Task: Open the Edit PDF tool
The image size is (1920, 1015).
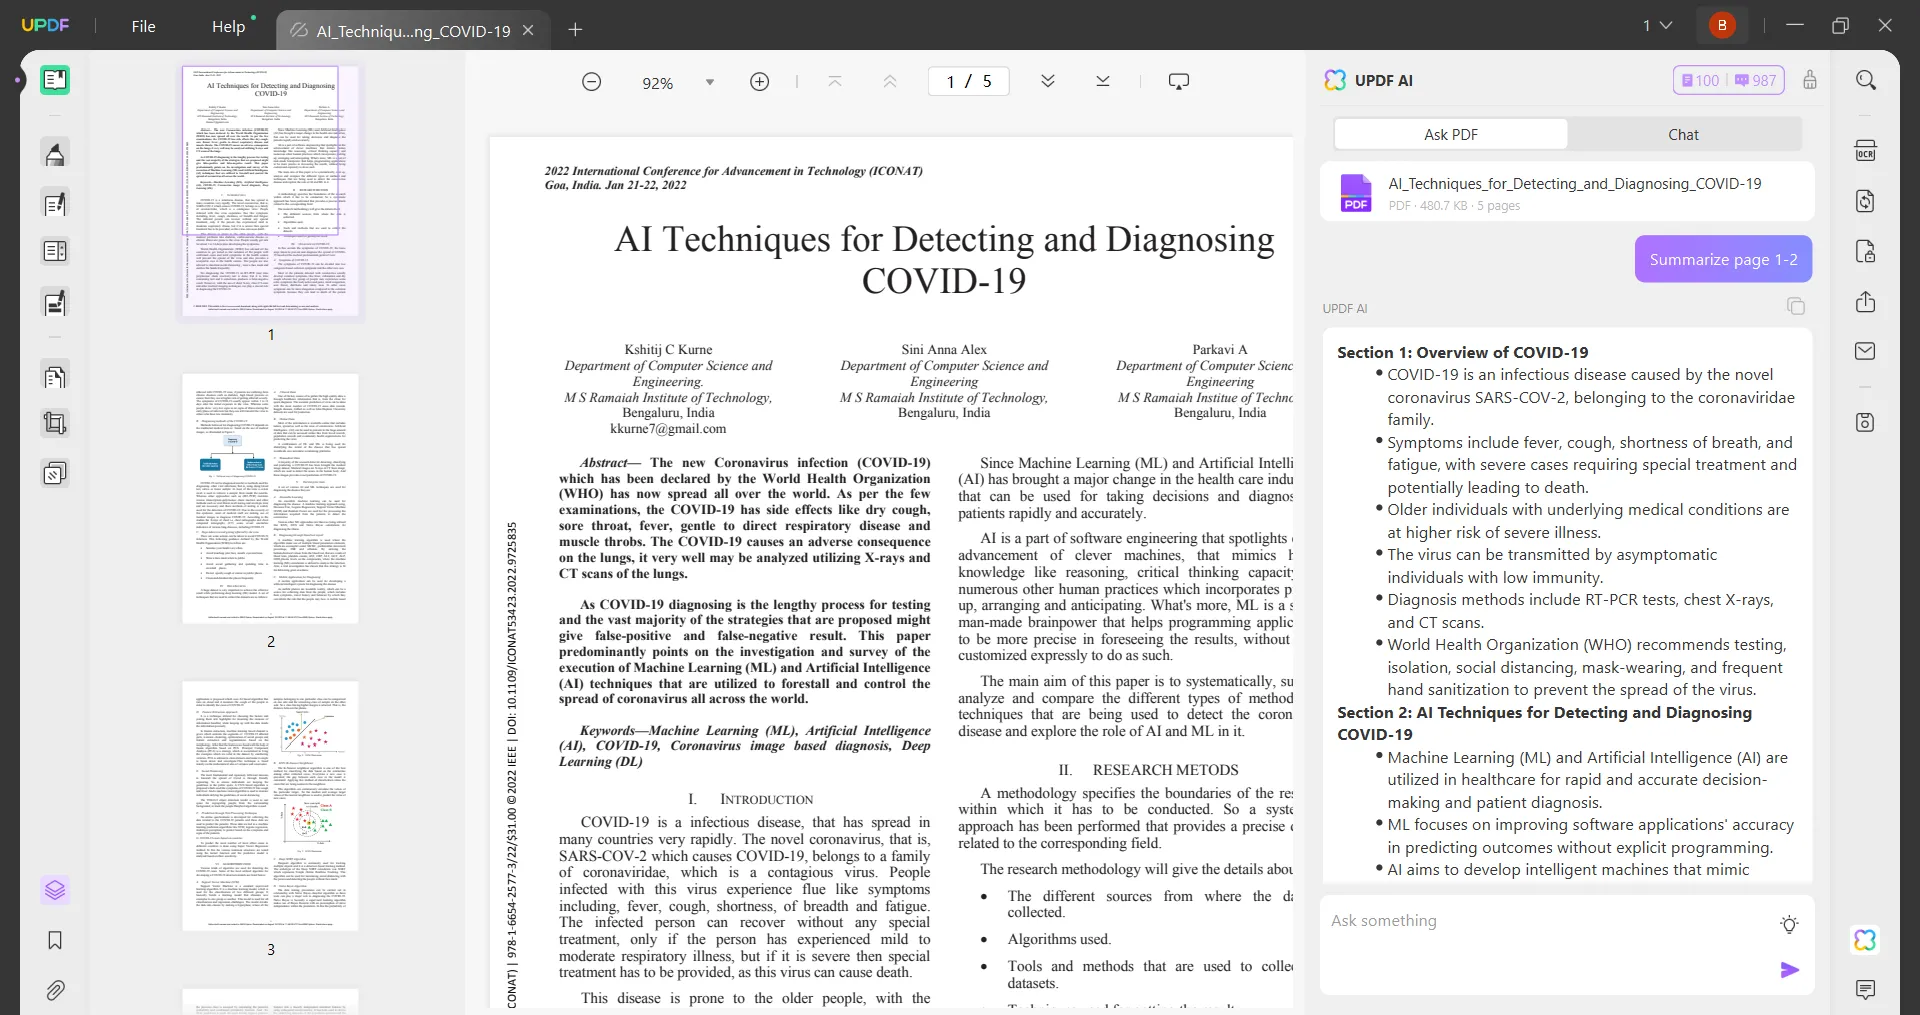Action: coord(55,204)
